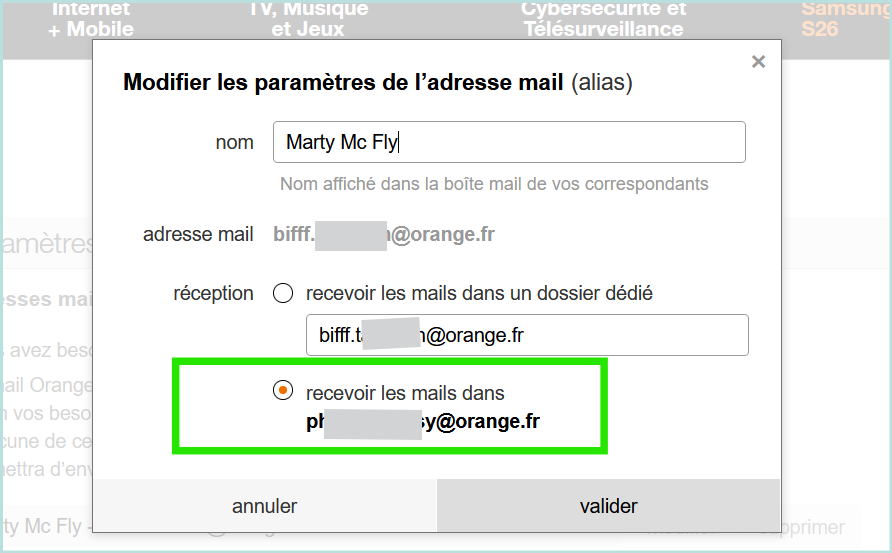Select 'recevoir les mails dans un dossier dédié' radio
Screen dimensions: 892x553
point(283,293)
